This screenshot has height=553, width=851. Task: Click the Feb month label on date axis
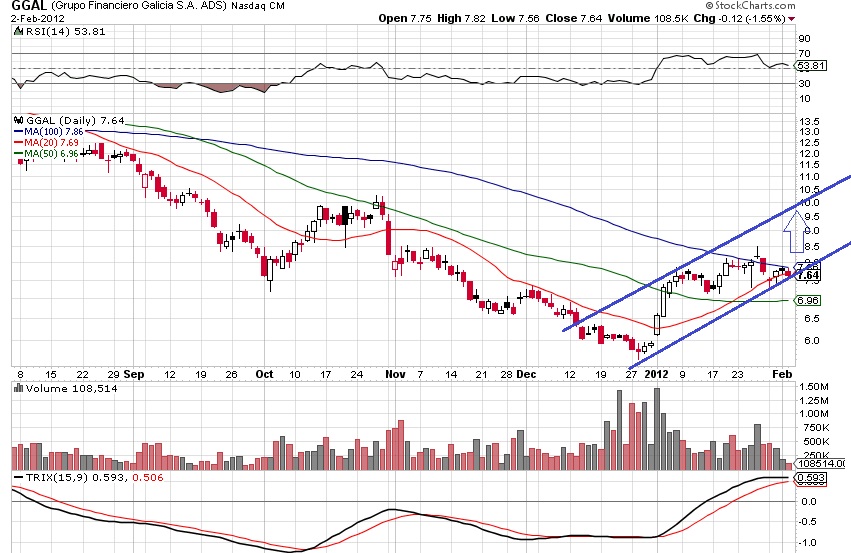tap(782, 374)
